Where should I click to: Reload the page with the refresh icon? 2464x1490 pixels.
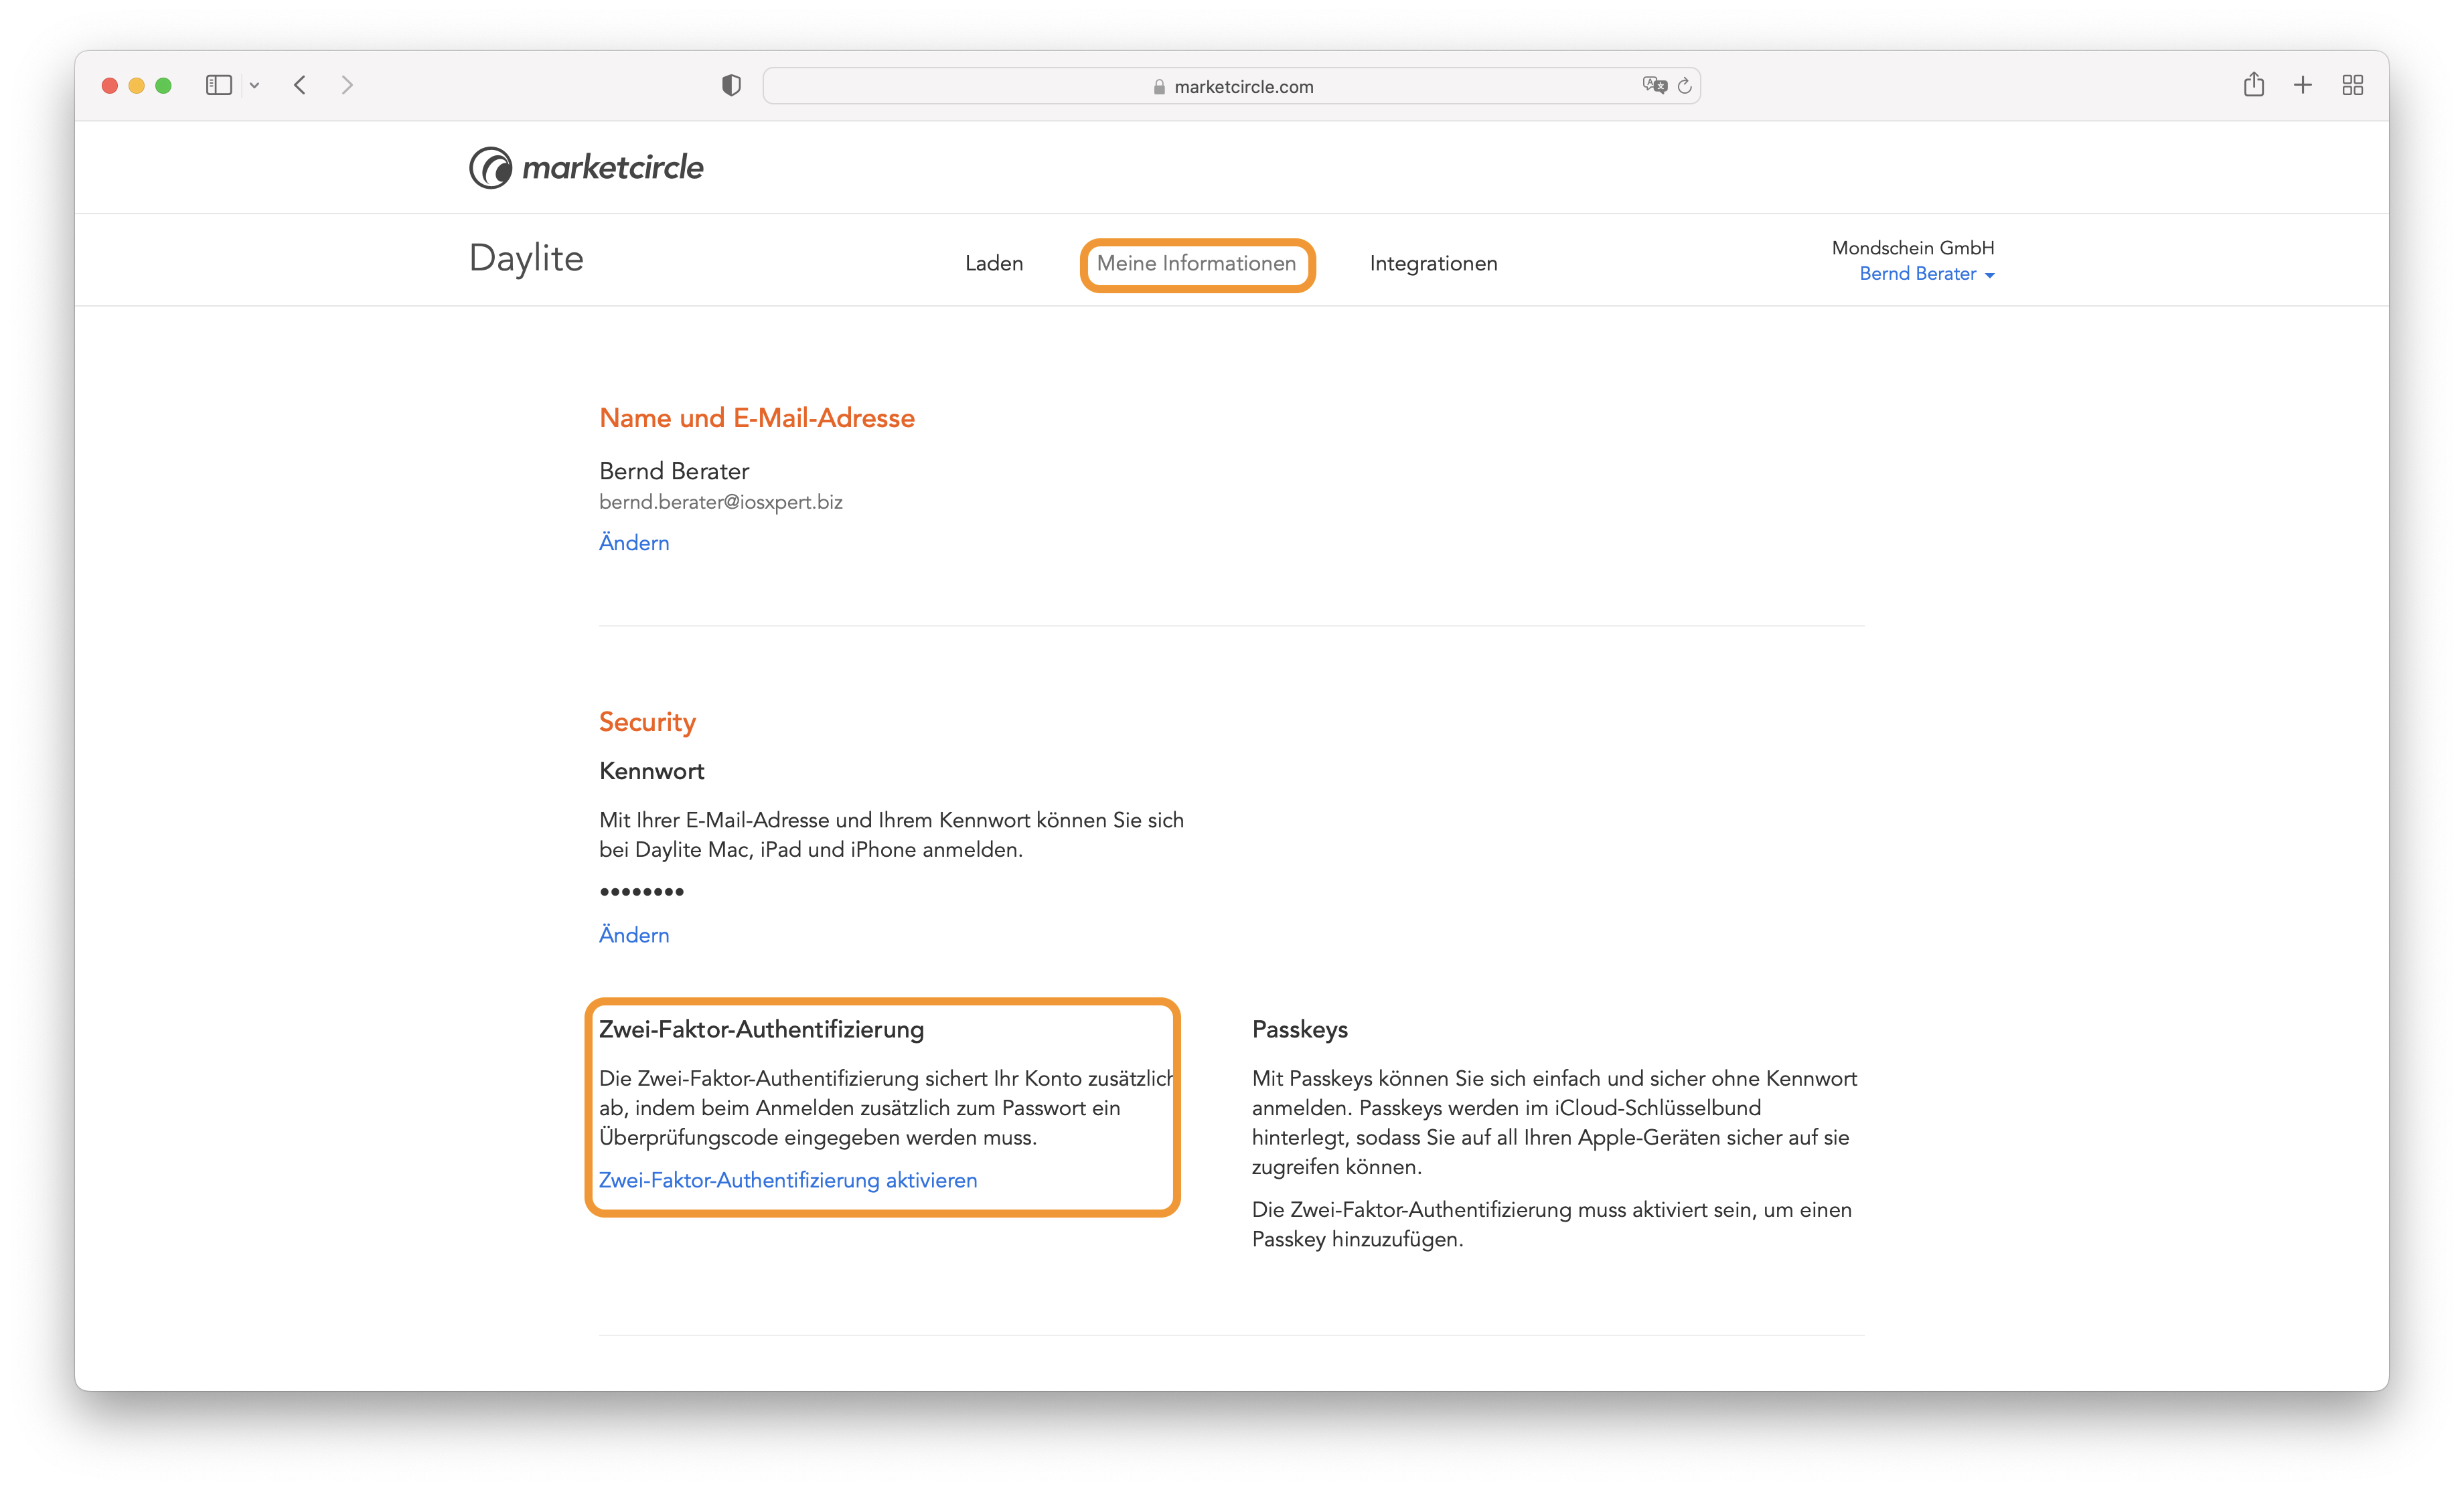[x=1685, y=86]
